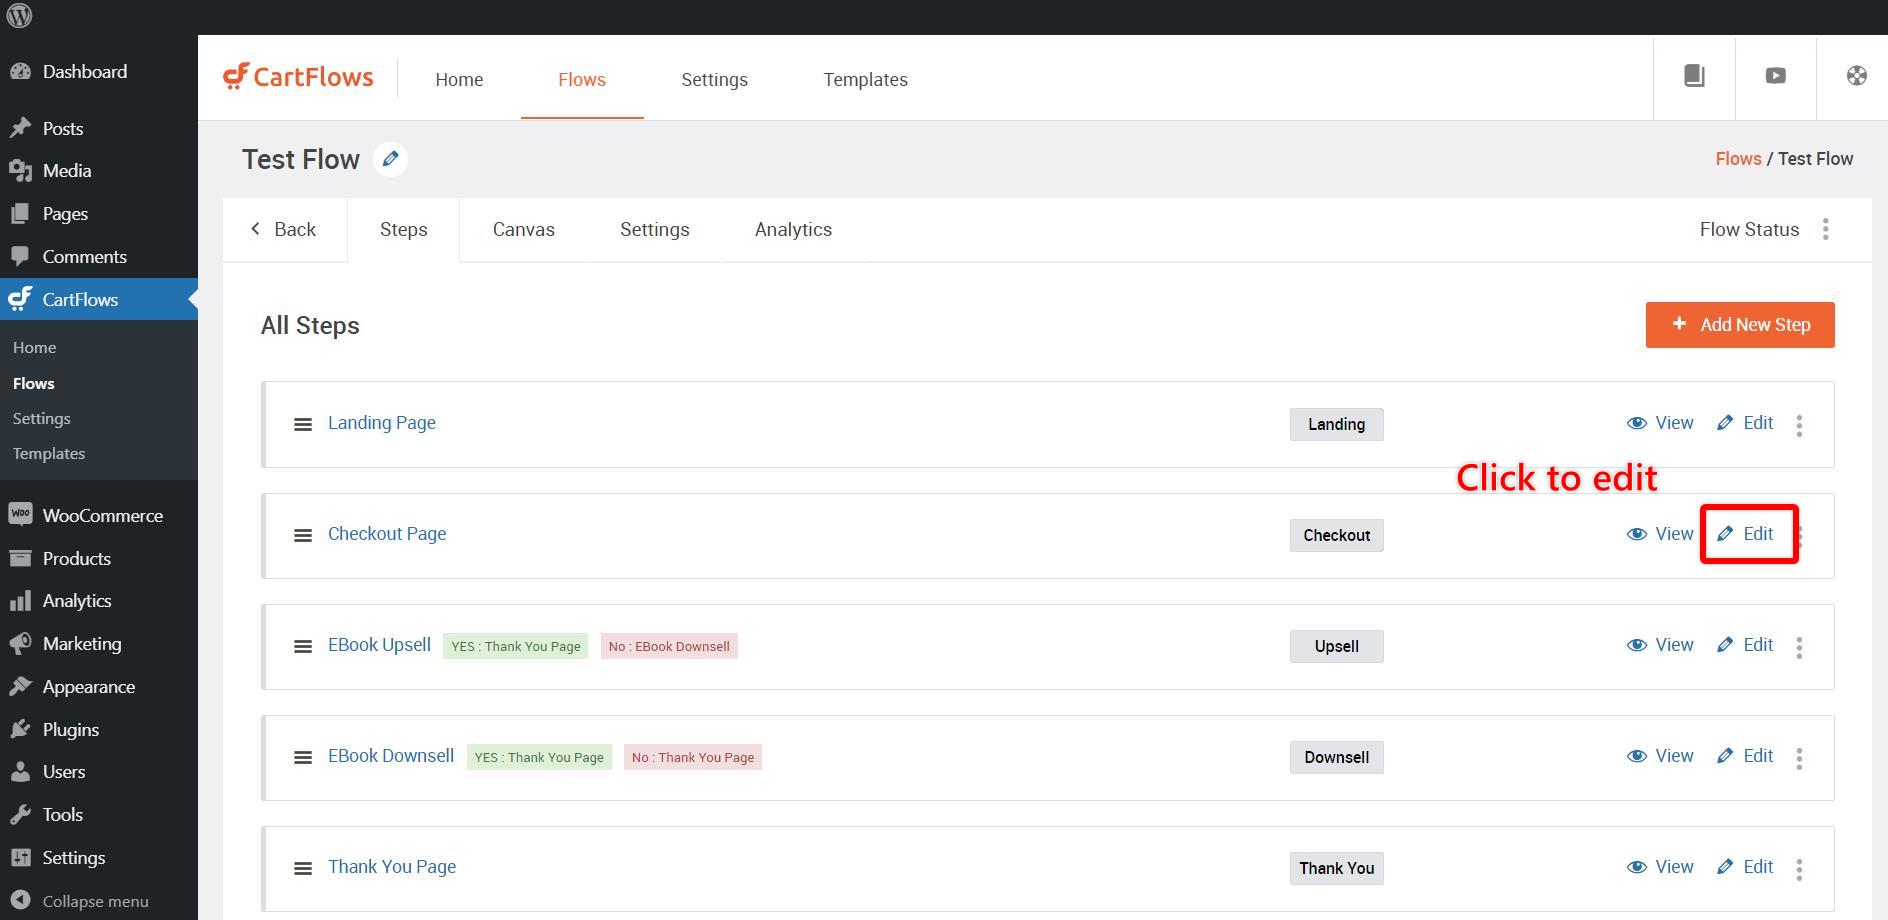View the Thank You Page step

pyautogui.click(x=1660, y=867)
